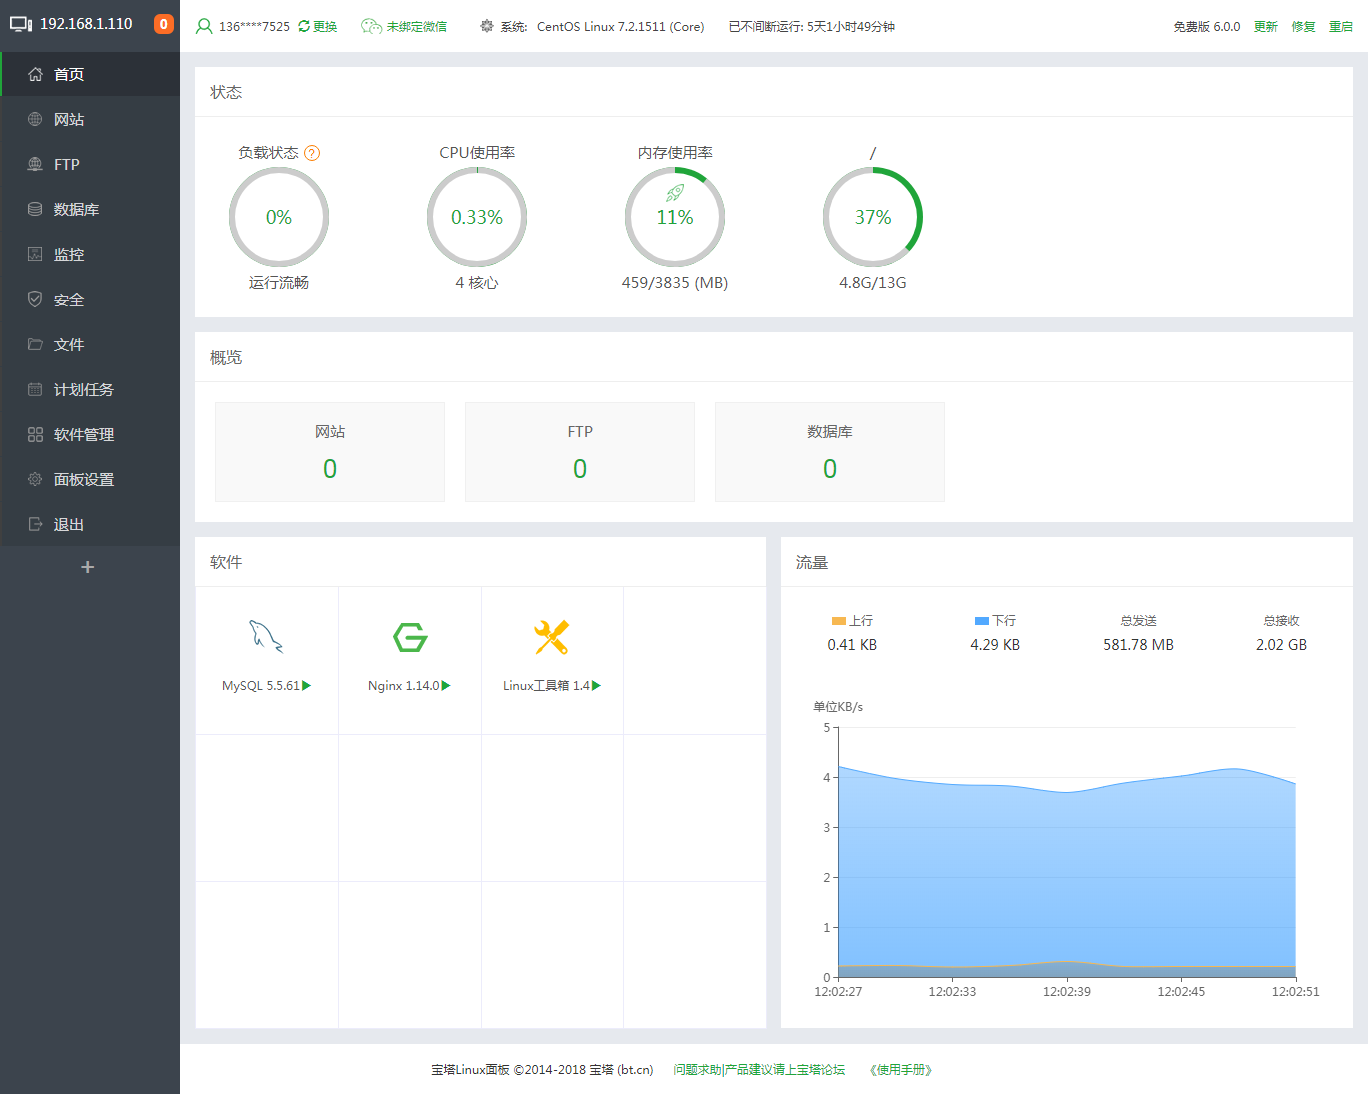The width and height of the screenshot is (1368, 1094).
Task: Click the 免费版 6.0.0 version text
Action: tap(1207, 27)
